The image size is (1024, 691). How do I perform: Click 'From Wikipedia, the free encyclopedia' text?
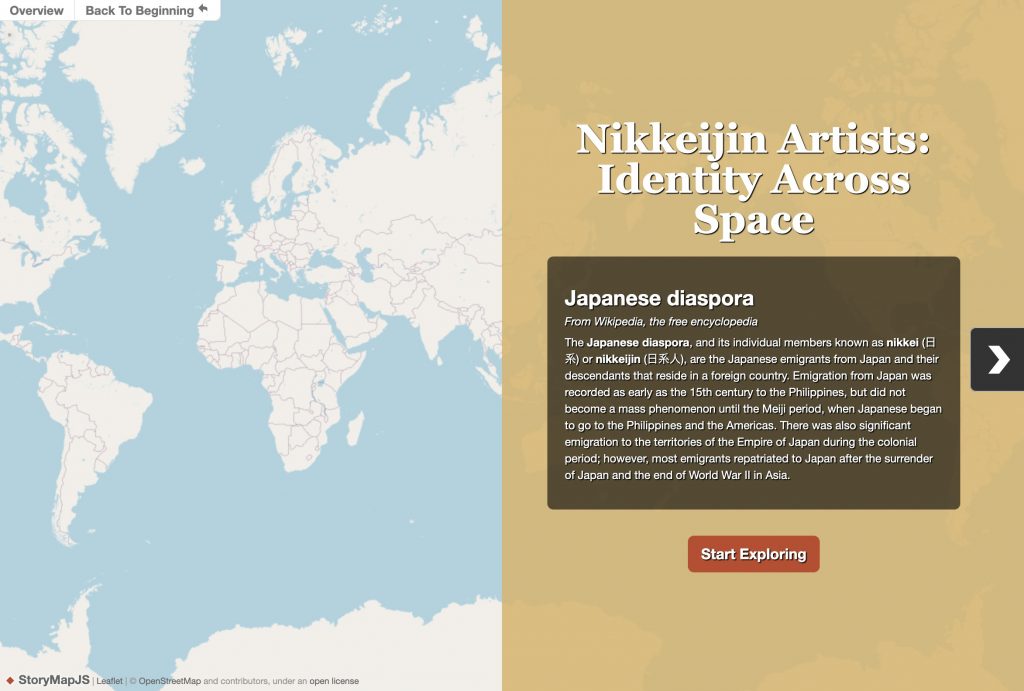coord(661,321)
